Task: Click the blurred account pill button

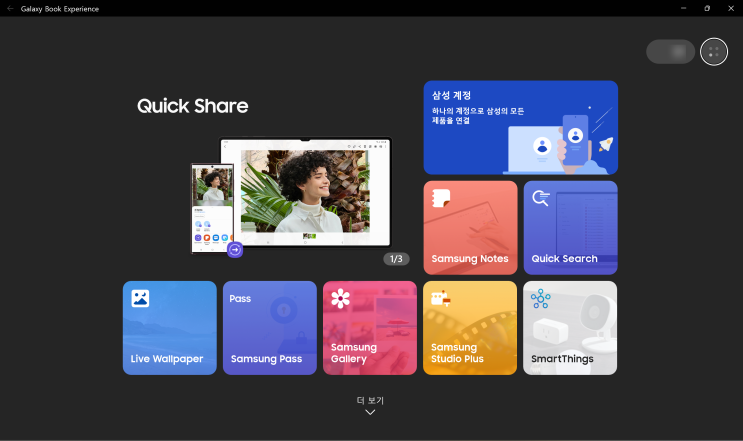Action: pos(671,52)
